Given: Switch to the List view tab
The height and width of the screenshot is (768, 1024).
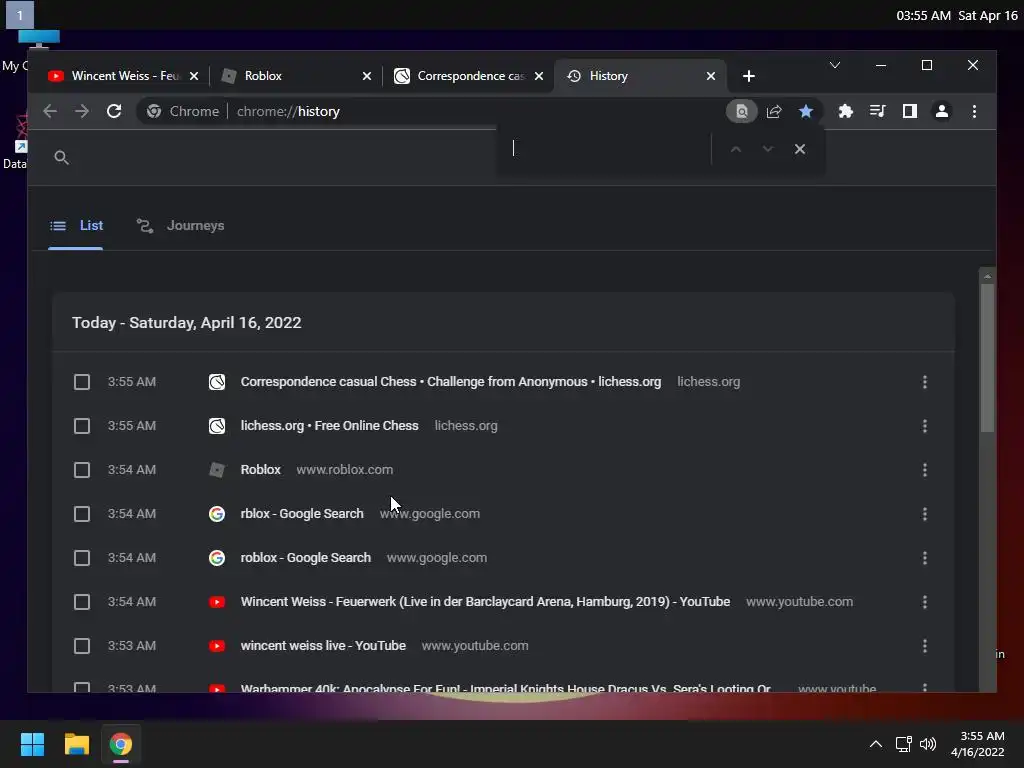Looking at the screenshot, I should coord(76,226).
